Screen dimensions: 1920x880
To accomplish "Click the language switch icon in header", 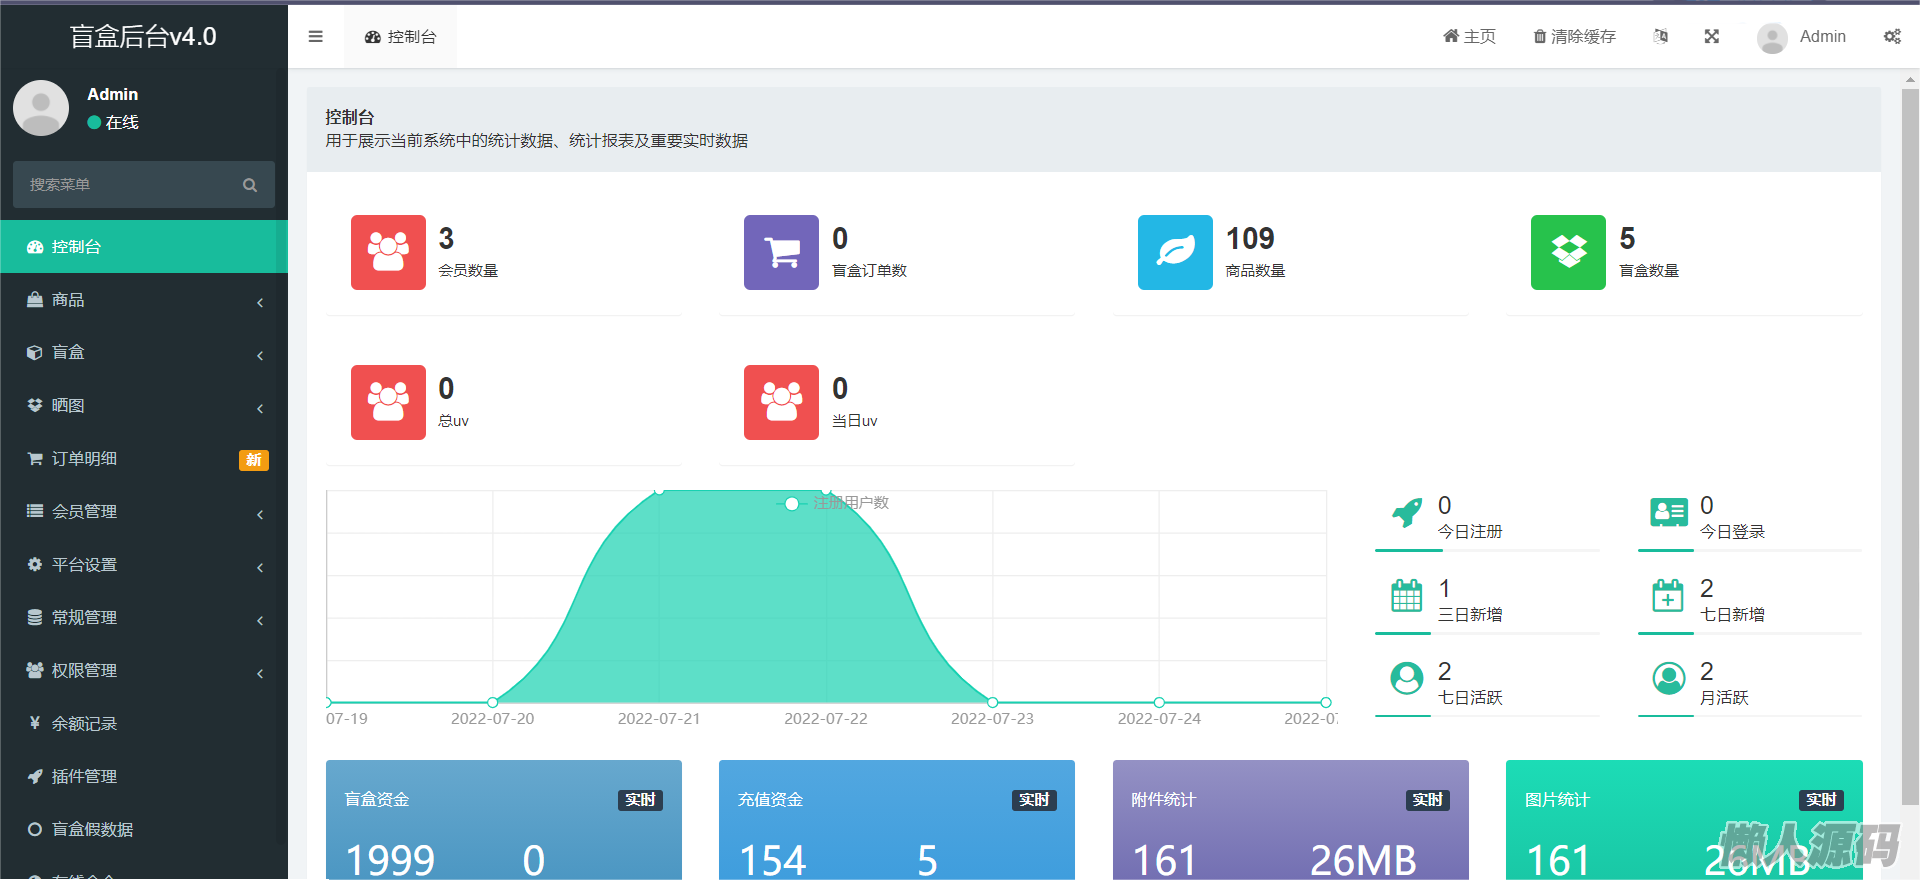I will [1660, 37].
